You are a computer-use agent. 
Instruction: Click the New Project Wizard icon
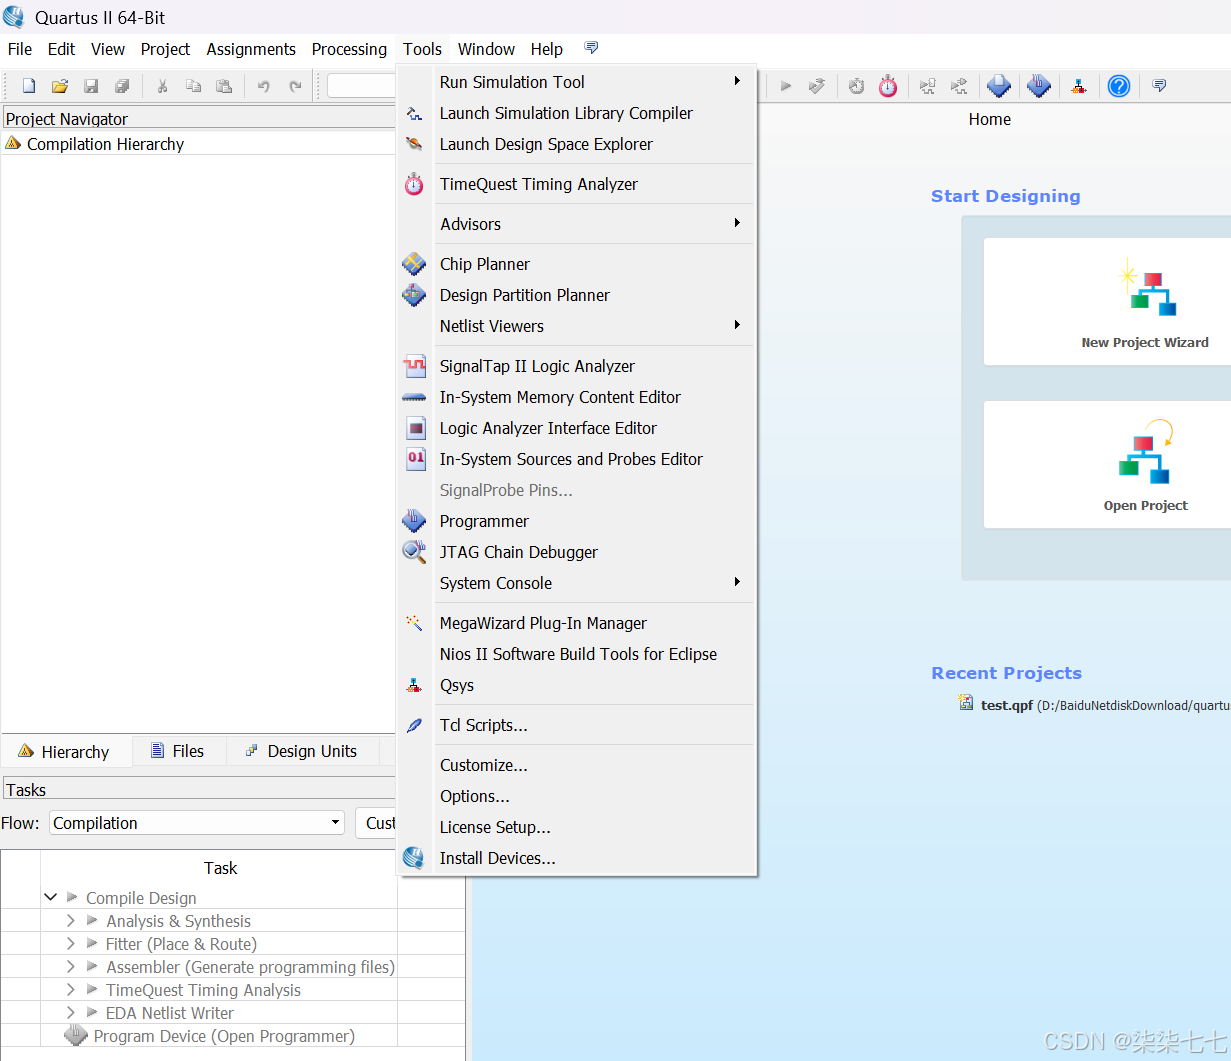[x=1146, y=288]
